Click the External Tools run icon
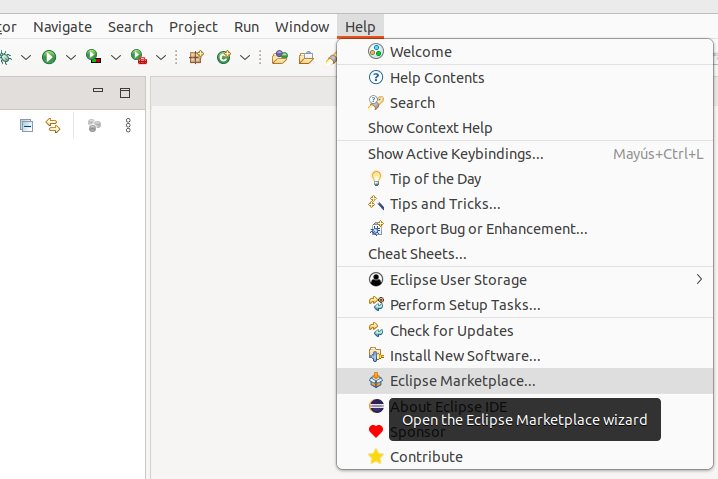This screenshot has width=718, height=479. coord(139,57)
